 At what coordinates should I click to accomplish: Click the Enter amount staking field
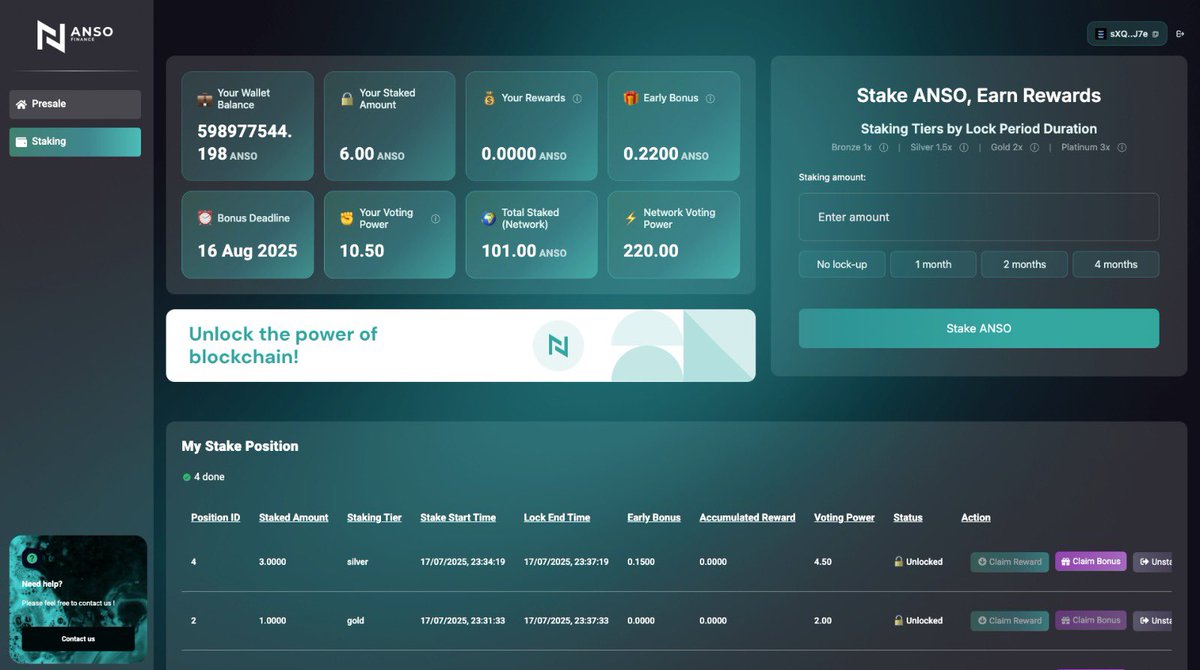click(x=979, y=217)
